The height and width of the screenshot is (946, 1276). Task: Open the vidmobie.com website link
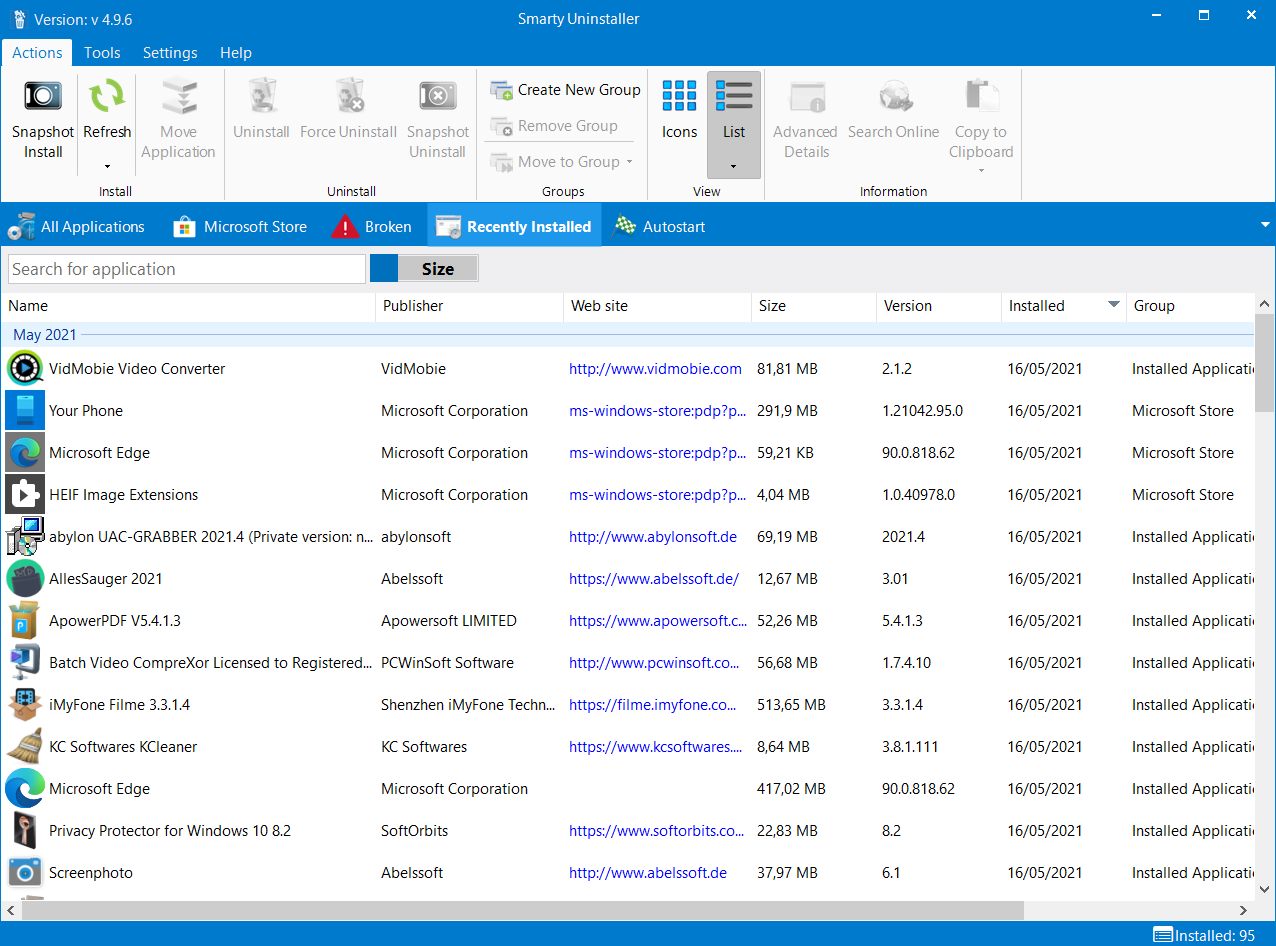(655, 369)
